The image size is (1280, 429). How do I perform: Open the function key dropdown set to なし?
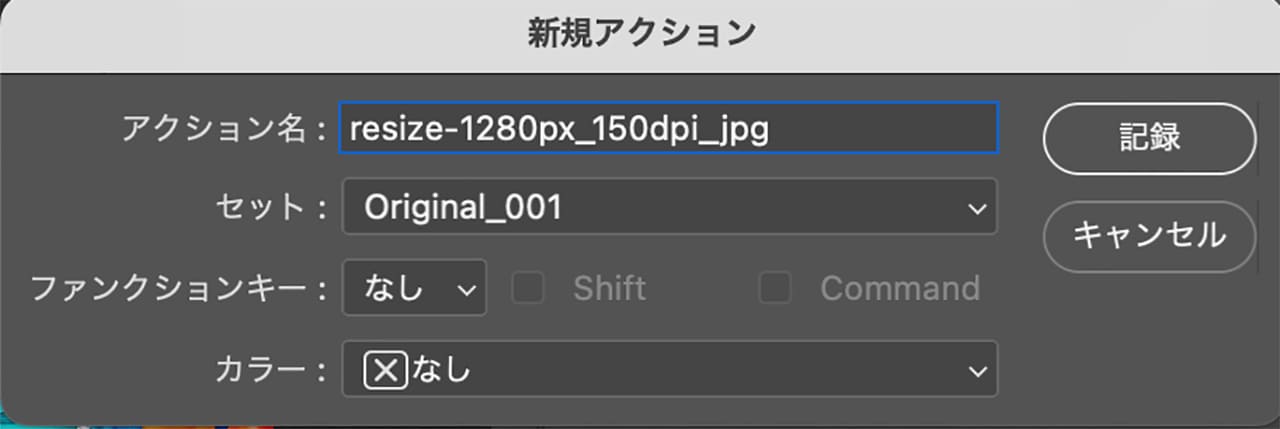pyautogui.click(x=414, y=289)
